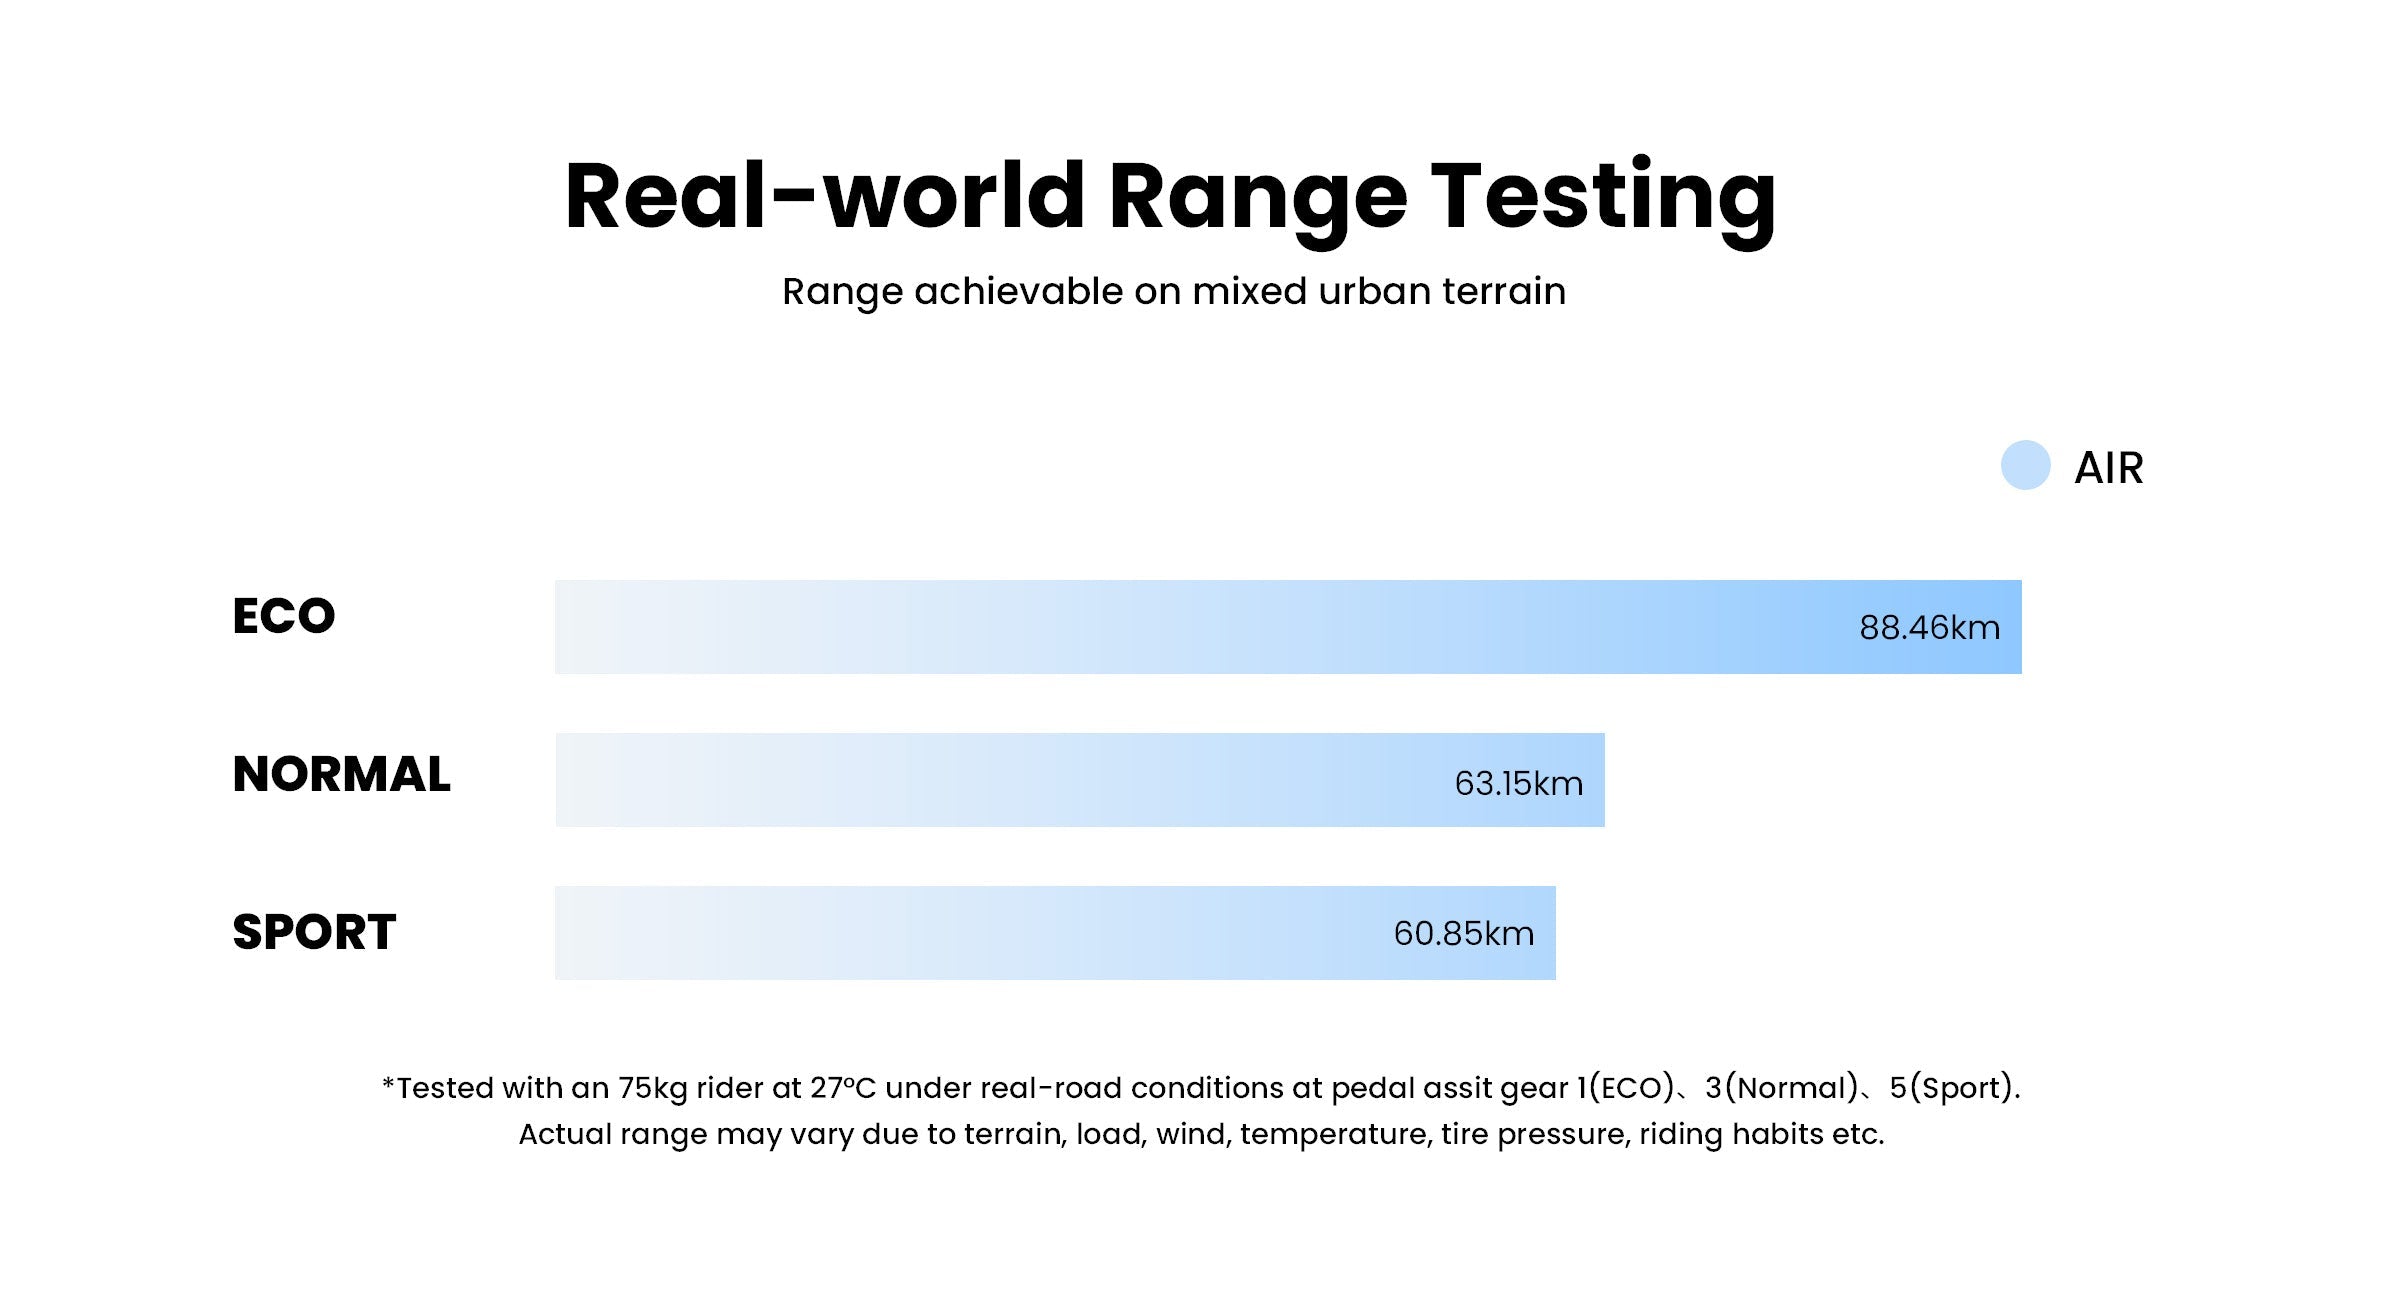
Task: Click the 60.85km value
Action: click(1463, 934)
